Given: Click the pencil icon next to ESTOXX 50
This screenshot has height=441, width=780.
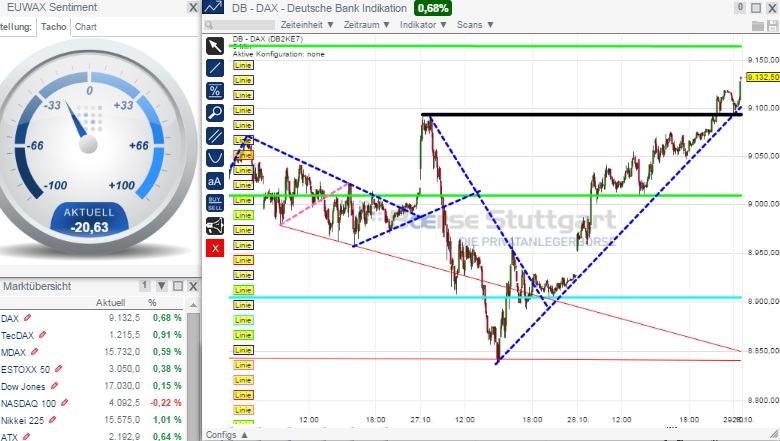Looking at the screenshot, I should pyautogui.click(x=58, y=368).
